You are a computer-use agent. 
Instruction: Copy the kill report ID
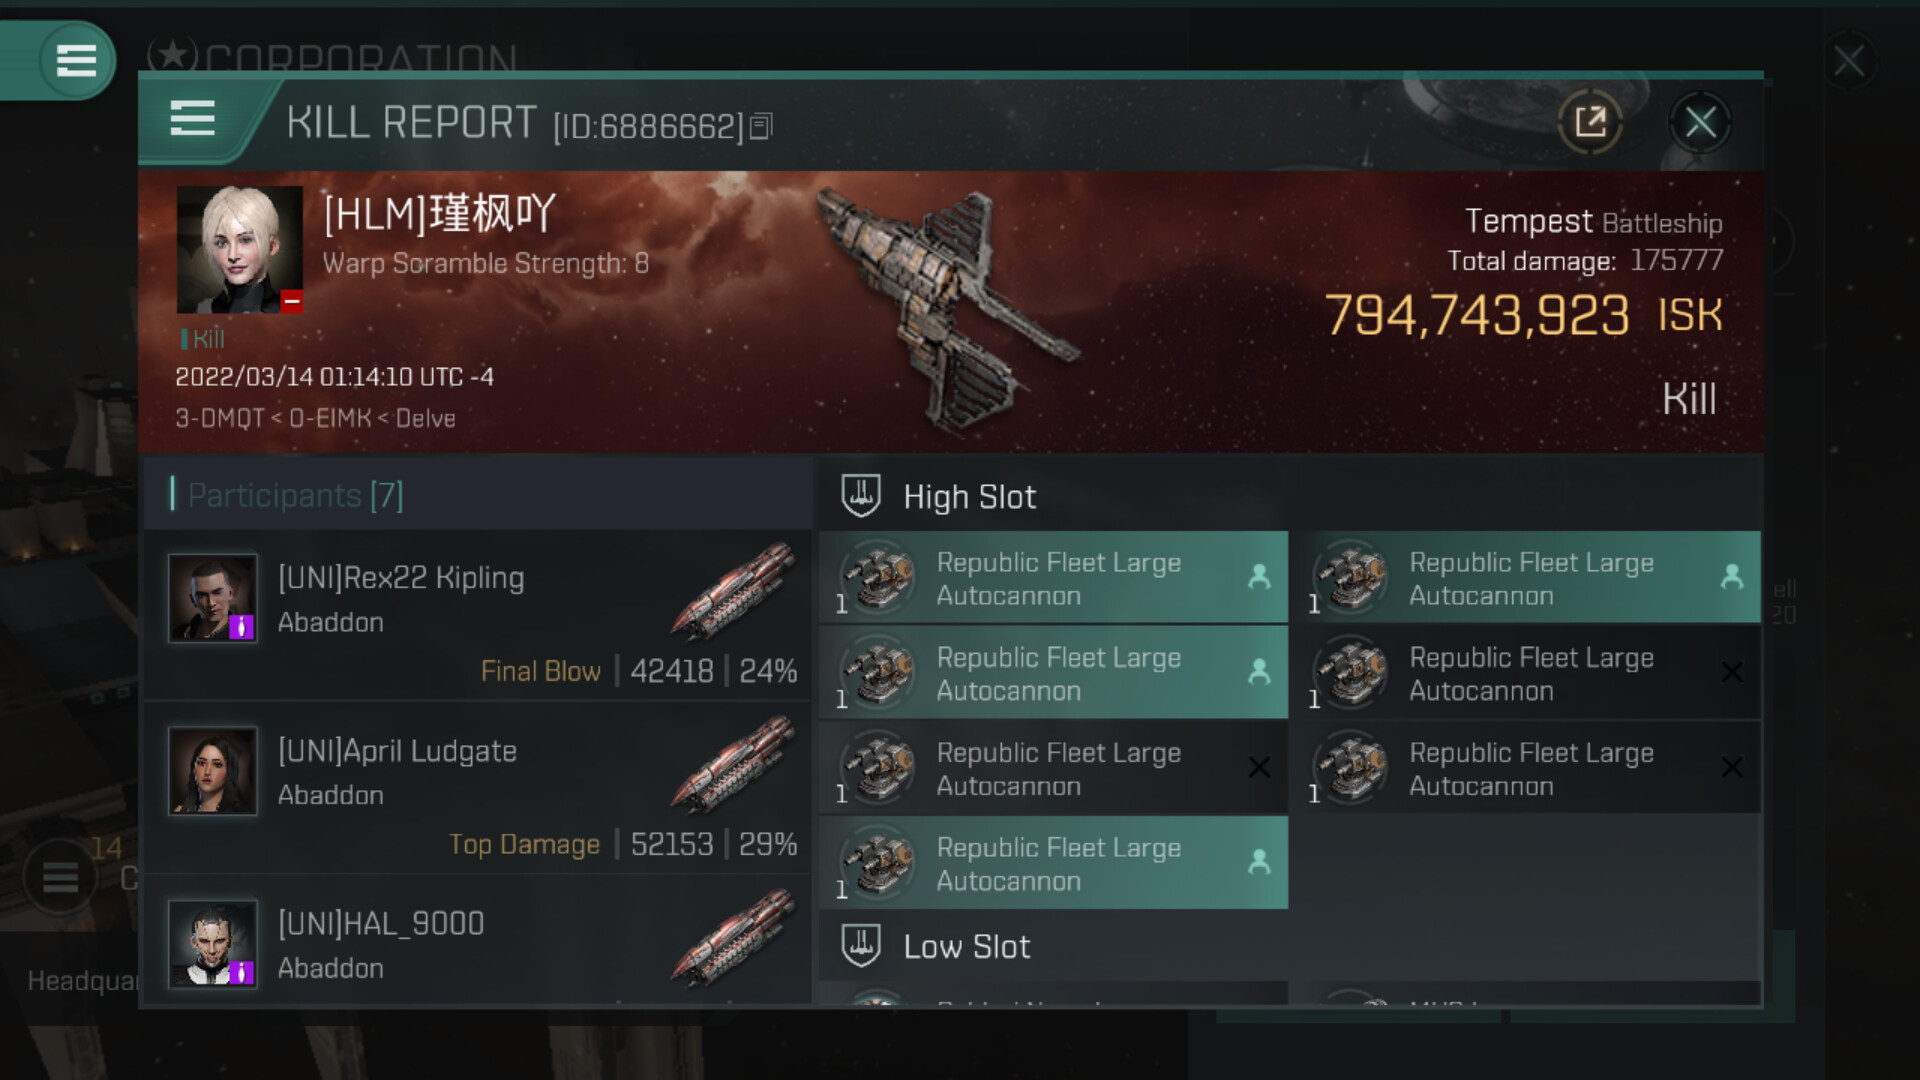761,126
